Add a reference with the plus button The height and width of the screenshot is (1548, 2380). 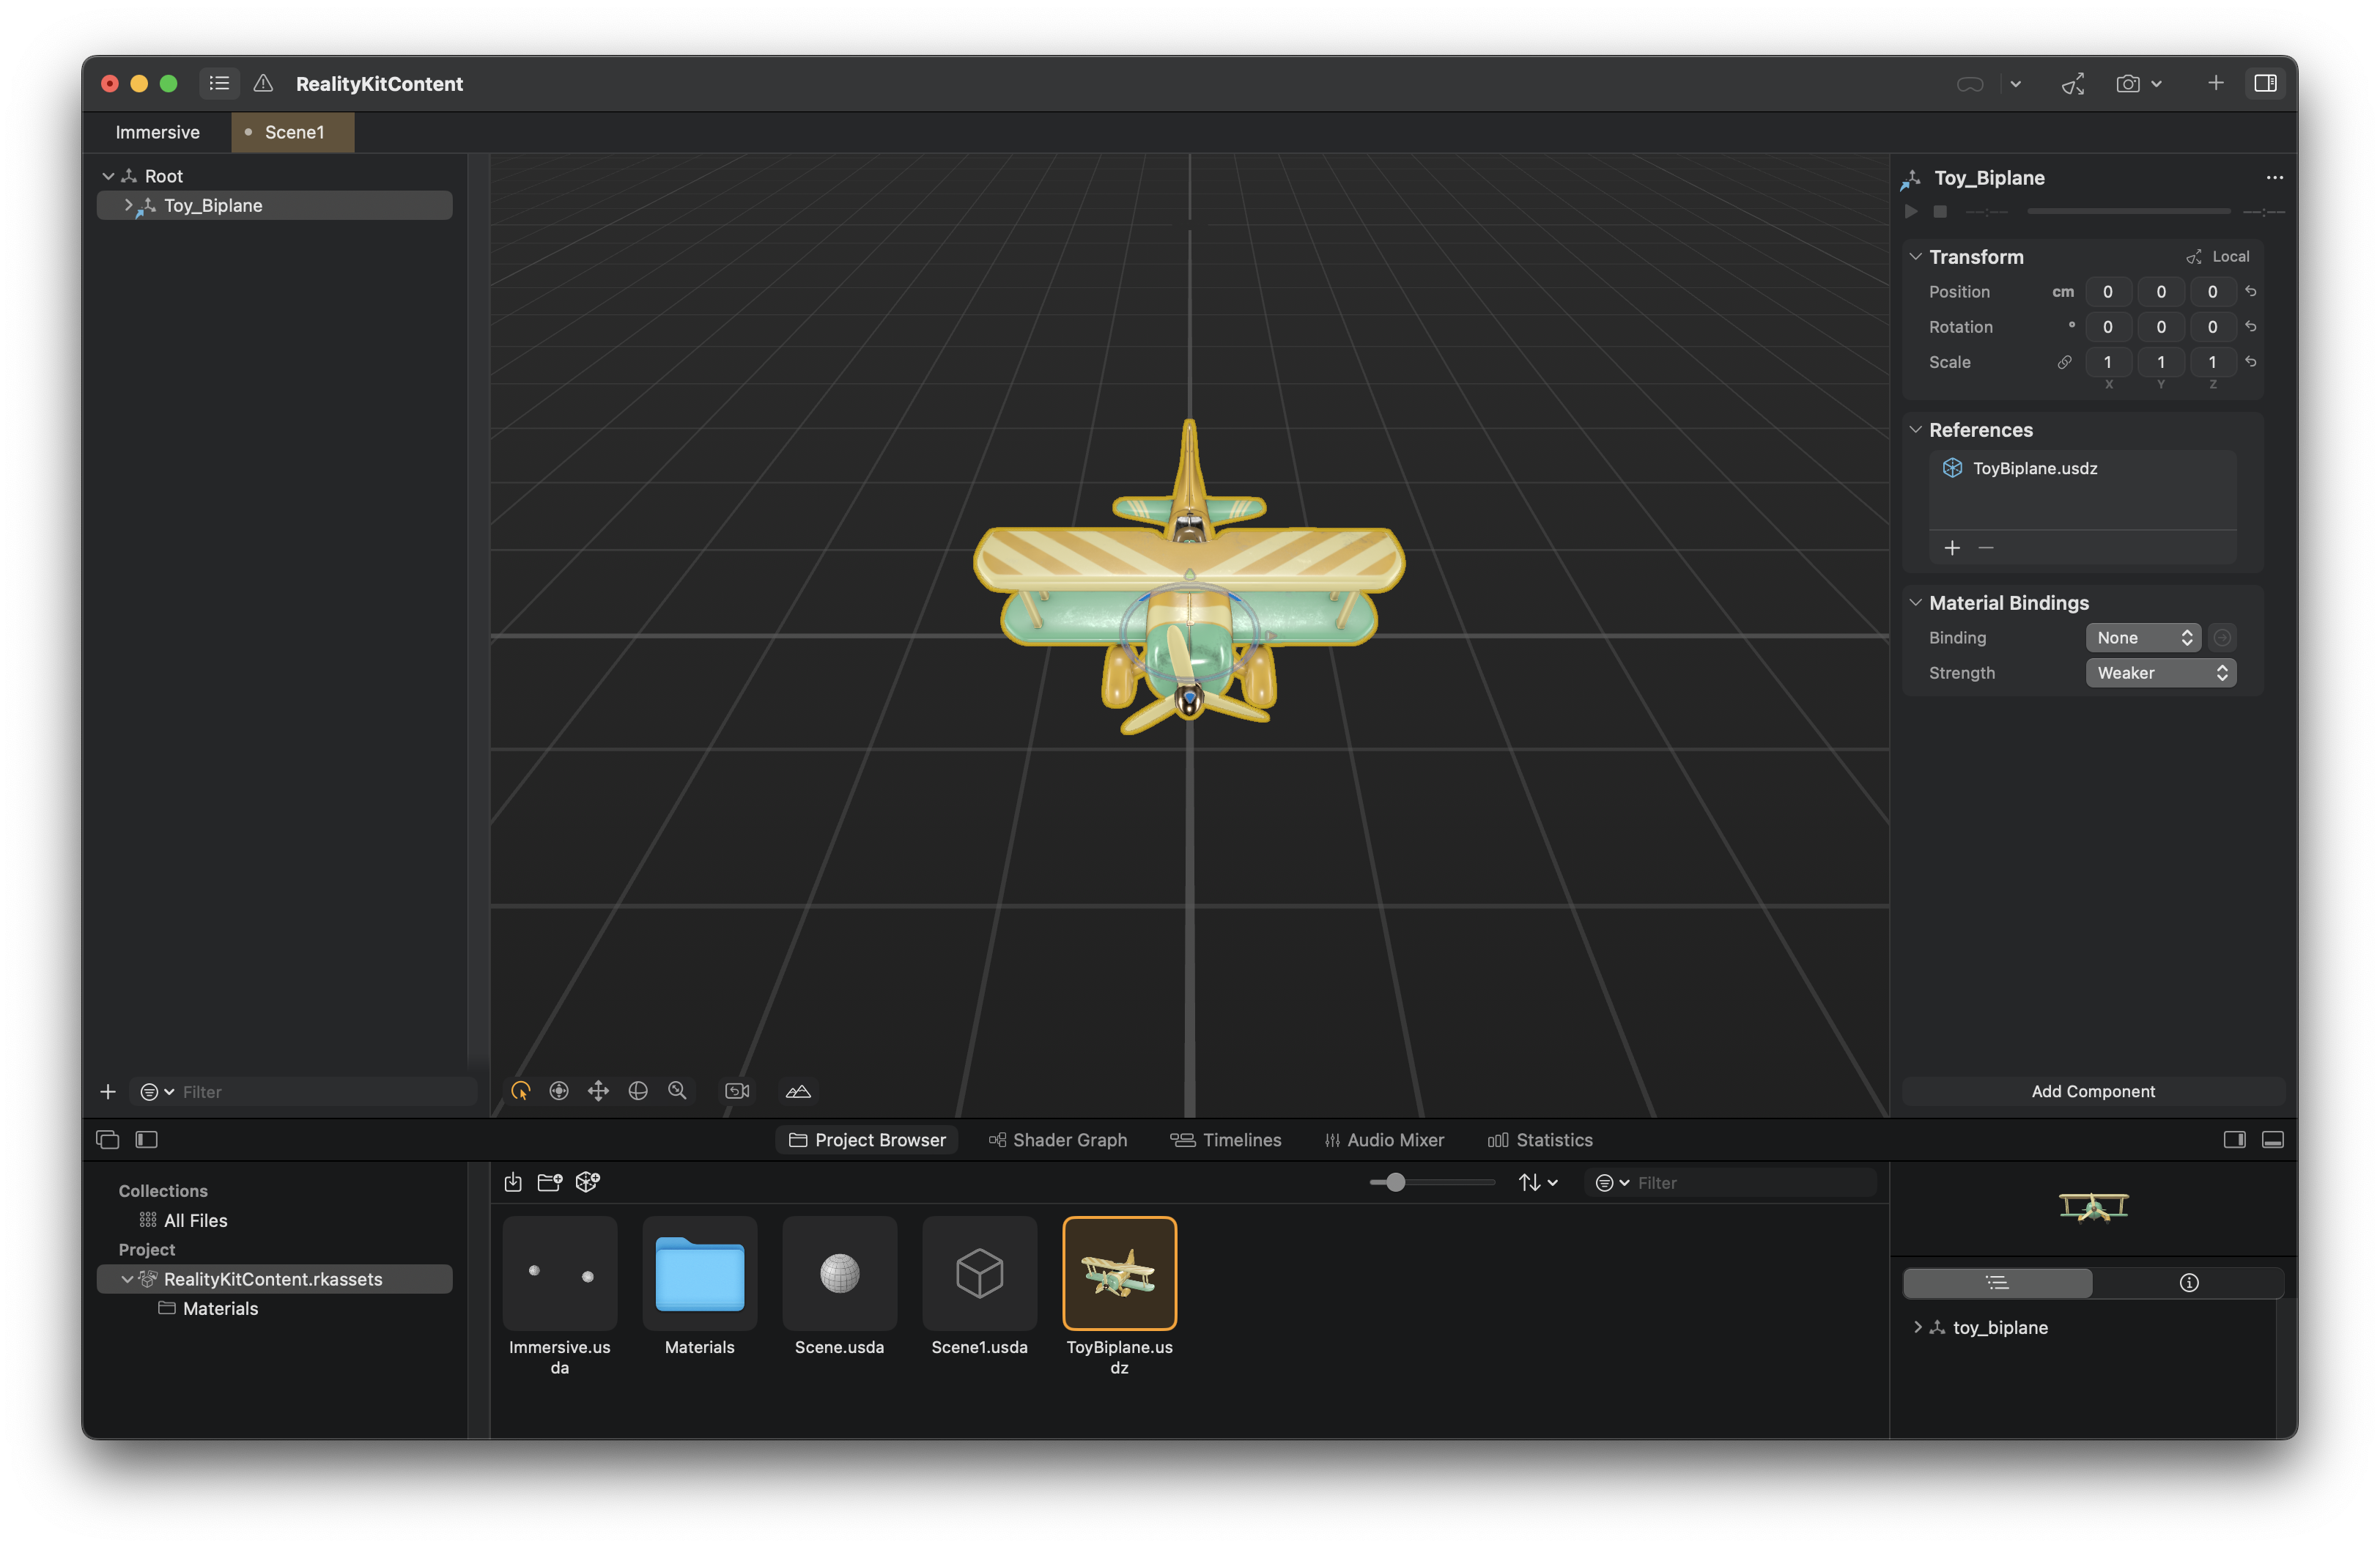coord(1951,547)
